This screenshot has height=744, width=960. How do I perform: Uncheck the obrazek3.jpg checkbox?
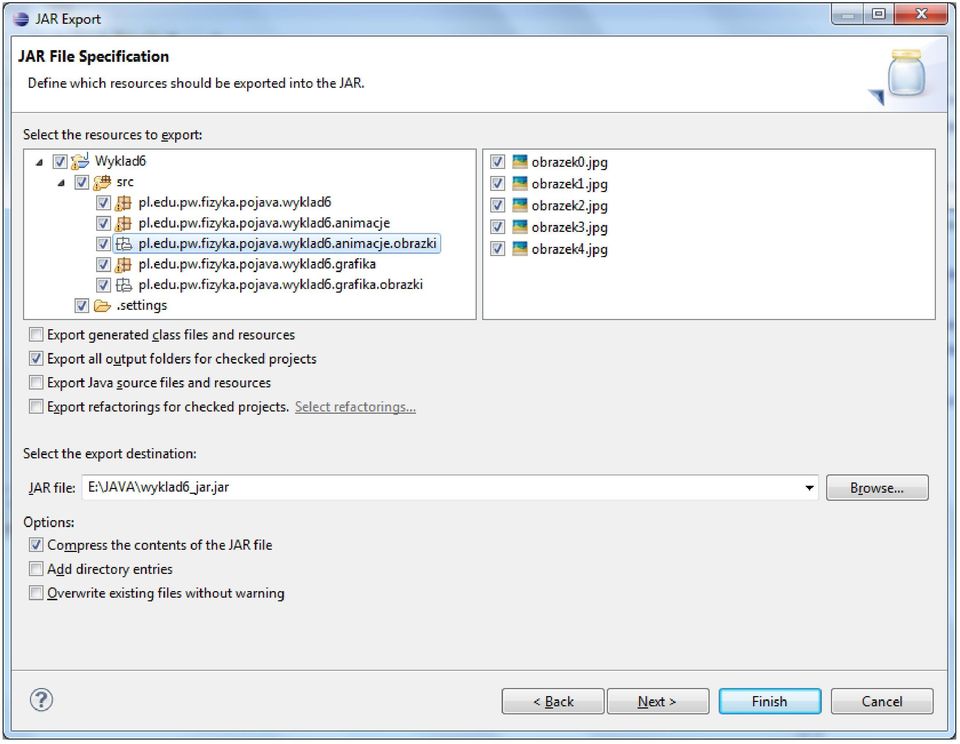(497, 227)
